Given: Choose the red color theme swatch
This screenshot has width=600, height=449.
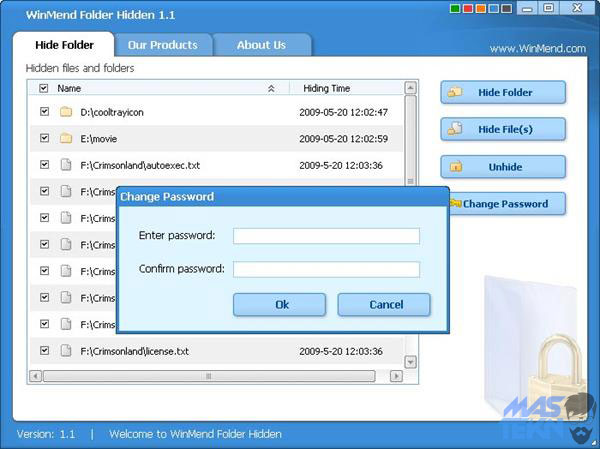Looking at the screenshot, I should coord(468,8).
